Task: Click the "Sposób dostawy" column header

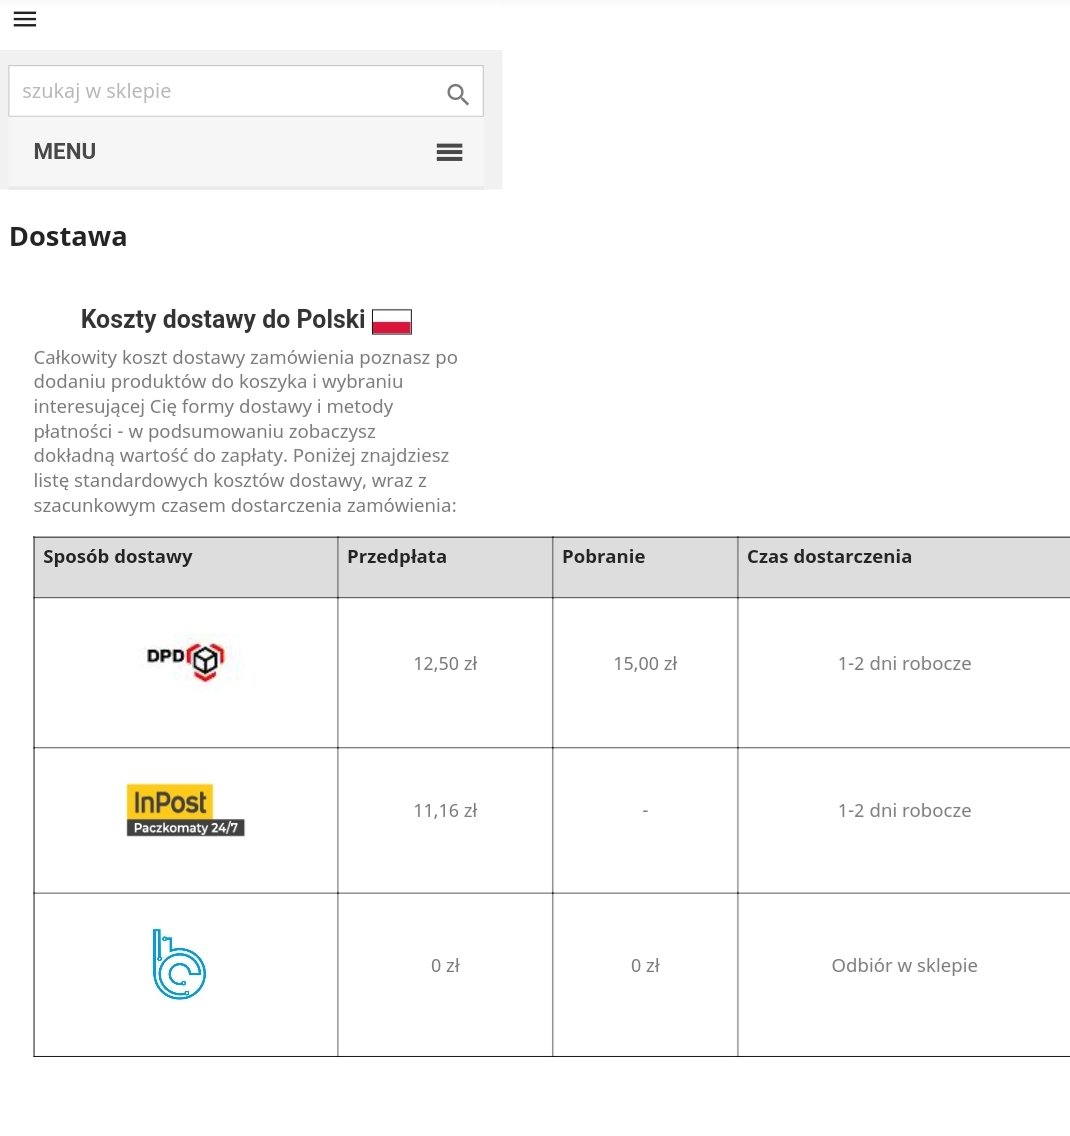Action: click(x=118, y=557)
